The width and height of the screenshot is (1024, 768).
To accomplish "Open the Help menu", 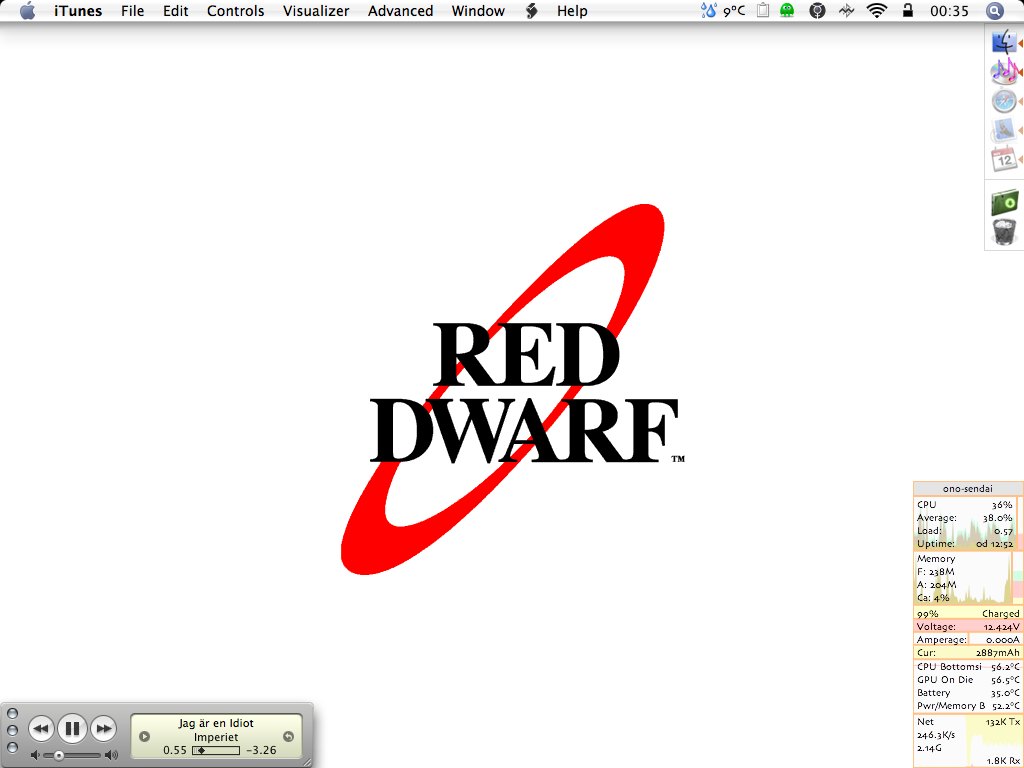I will (572, 11).
